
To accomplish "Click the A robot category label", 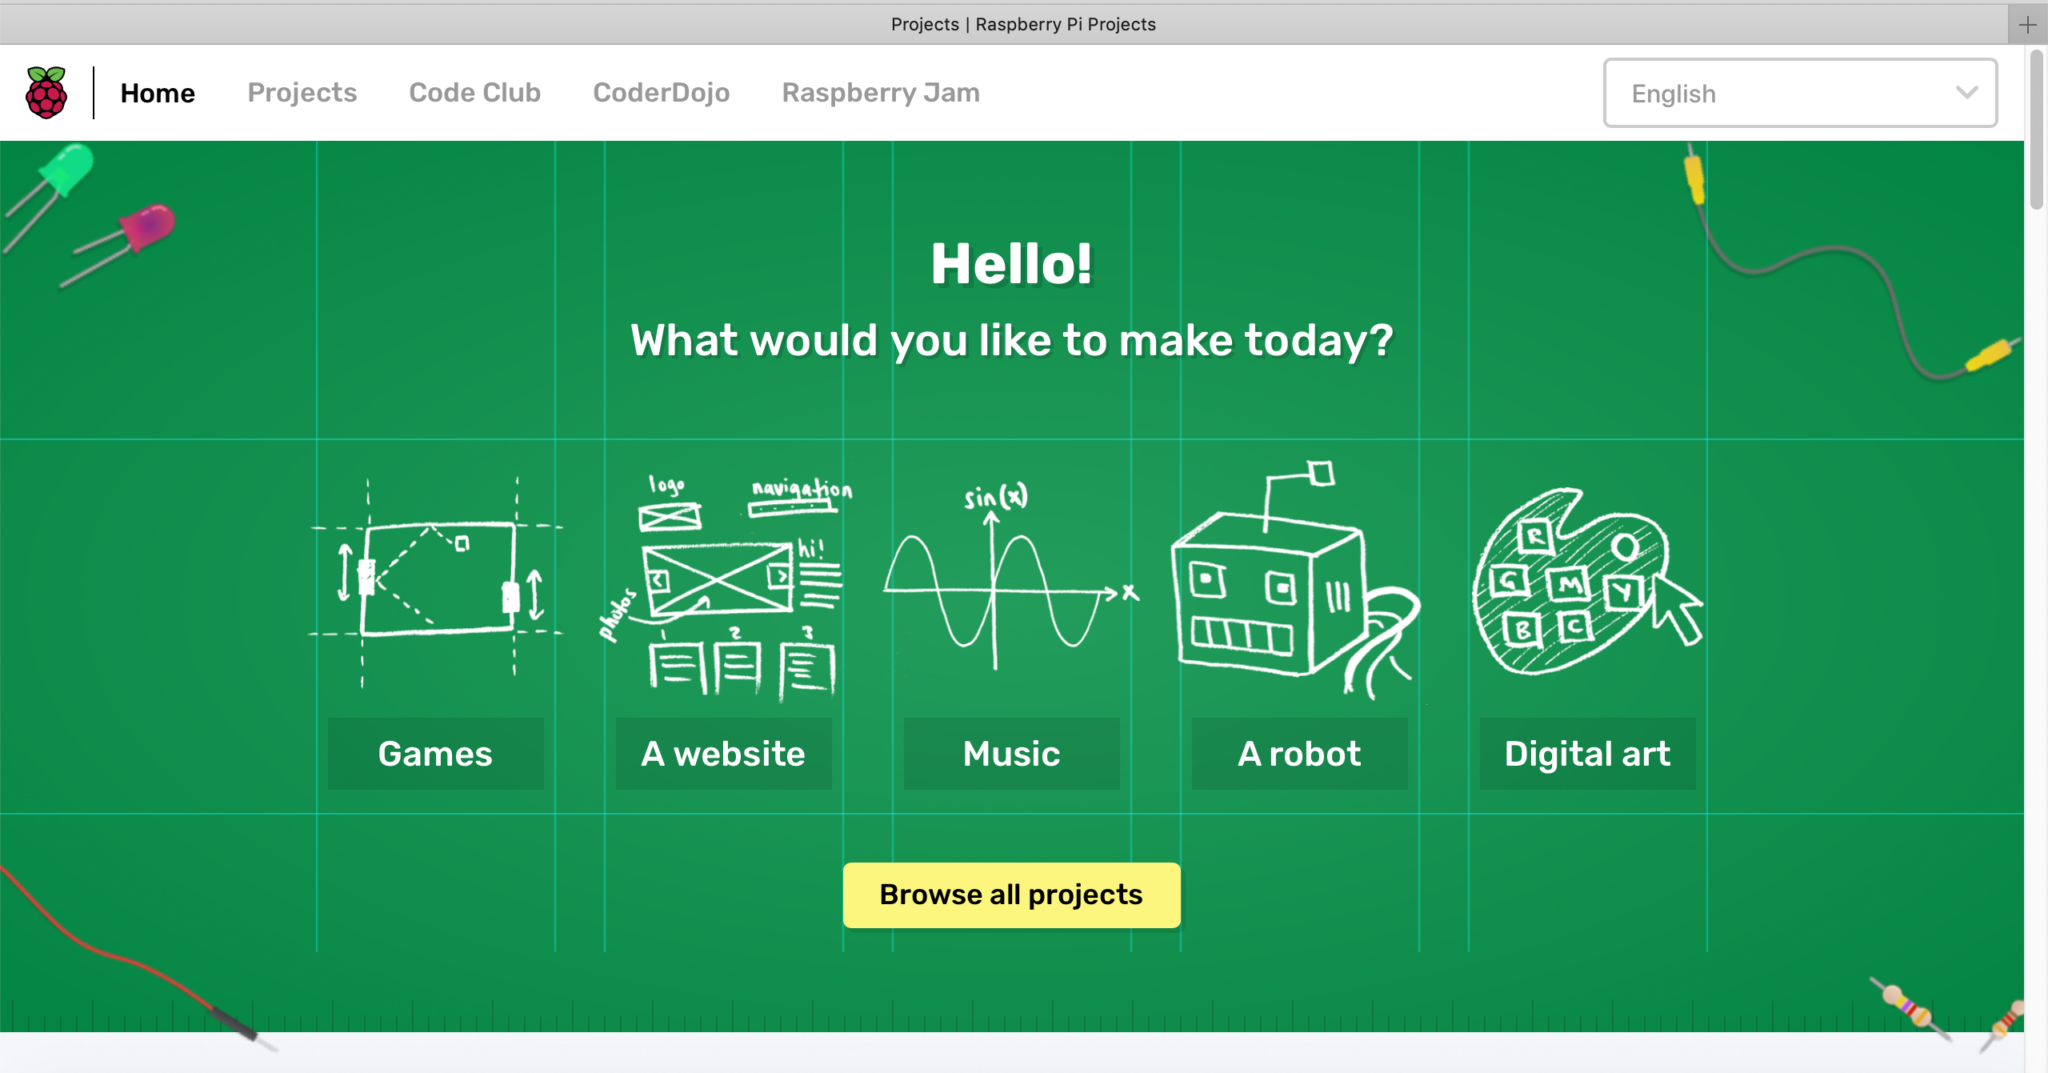I will pyautogui.click(x=1299, y=754).
